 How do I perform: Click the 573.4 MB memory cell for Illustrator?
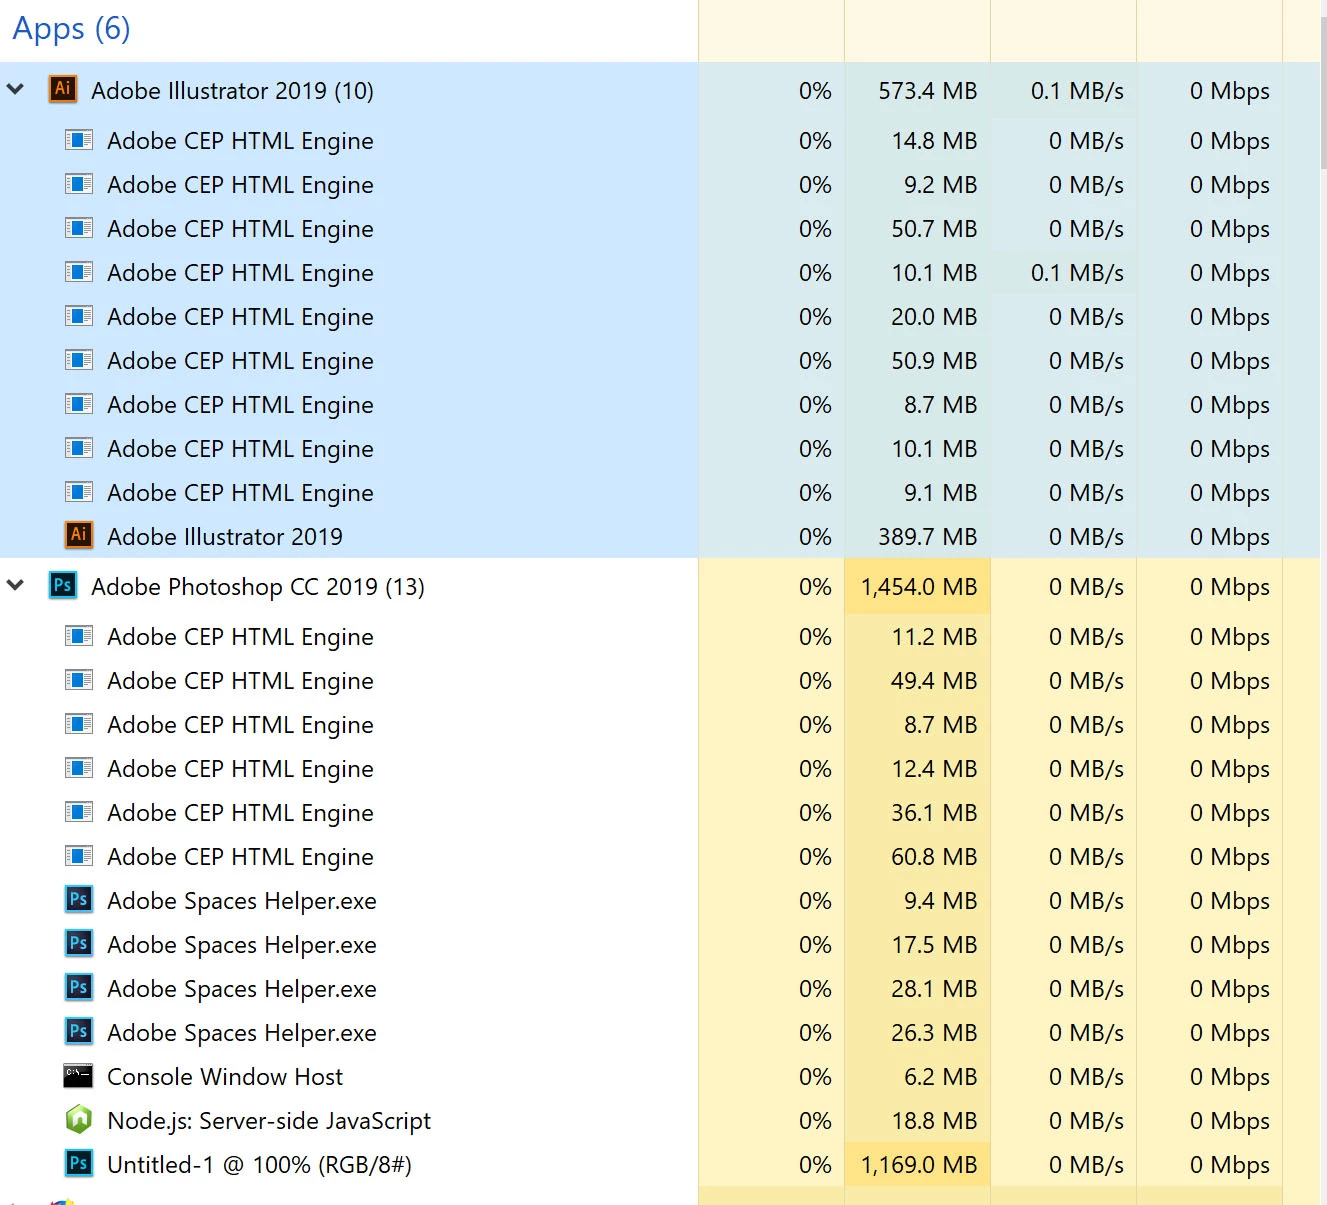(x=918, y=91)
